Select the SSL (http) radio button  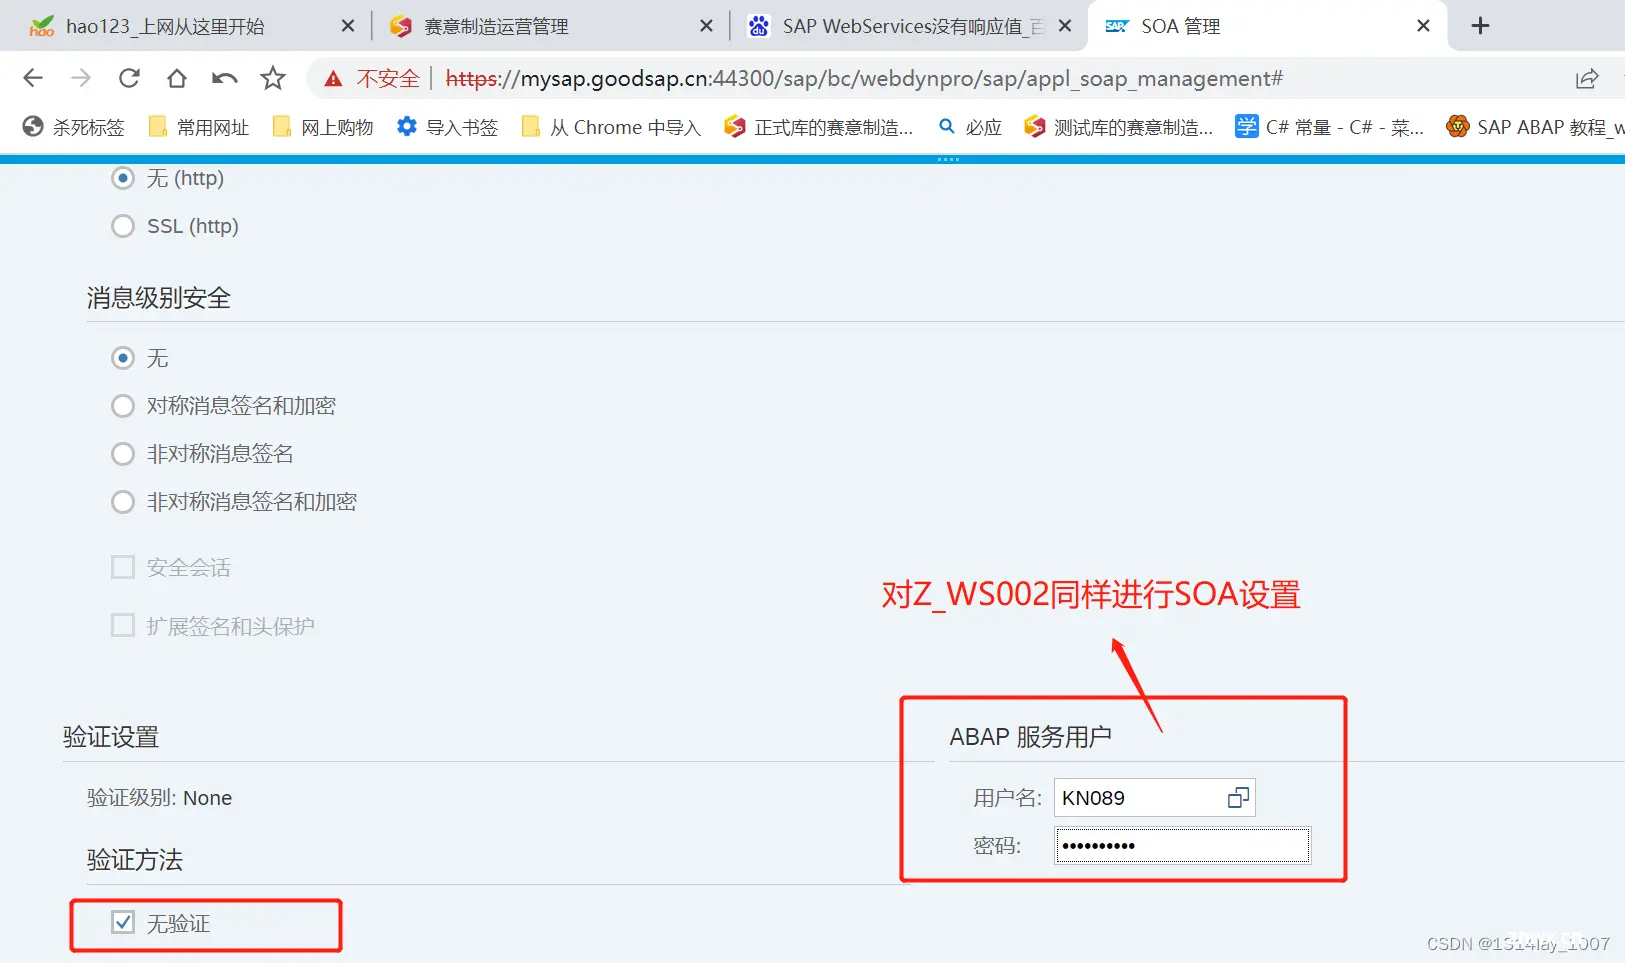click(123, 226)
